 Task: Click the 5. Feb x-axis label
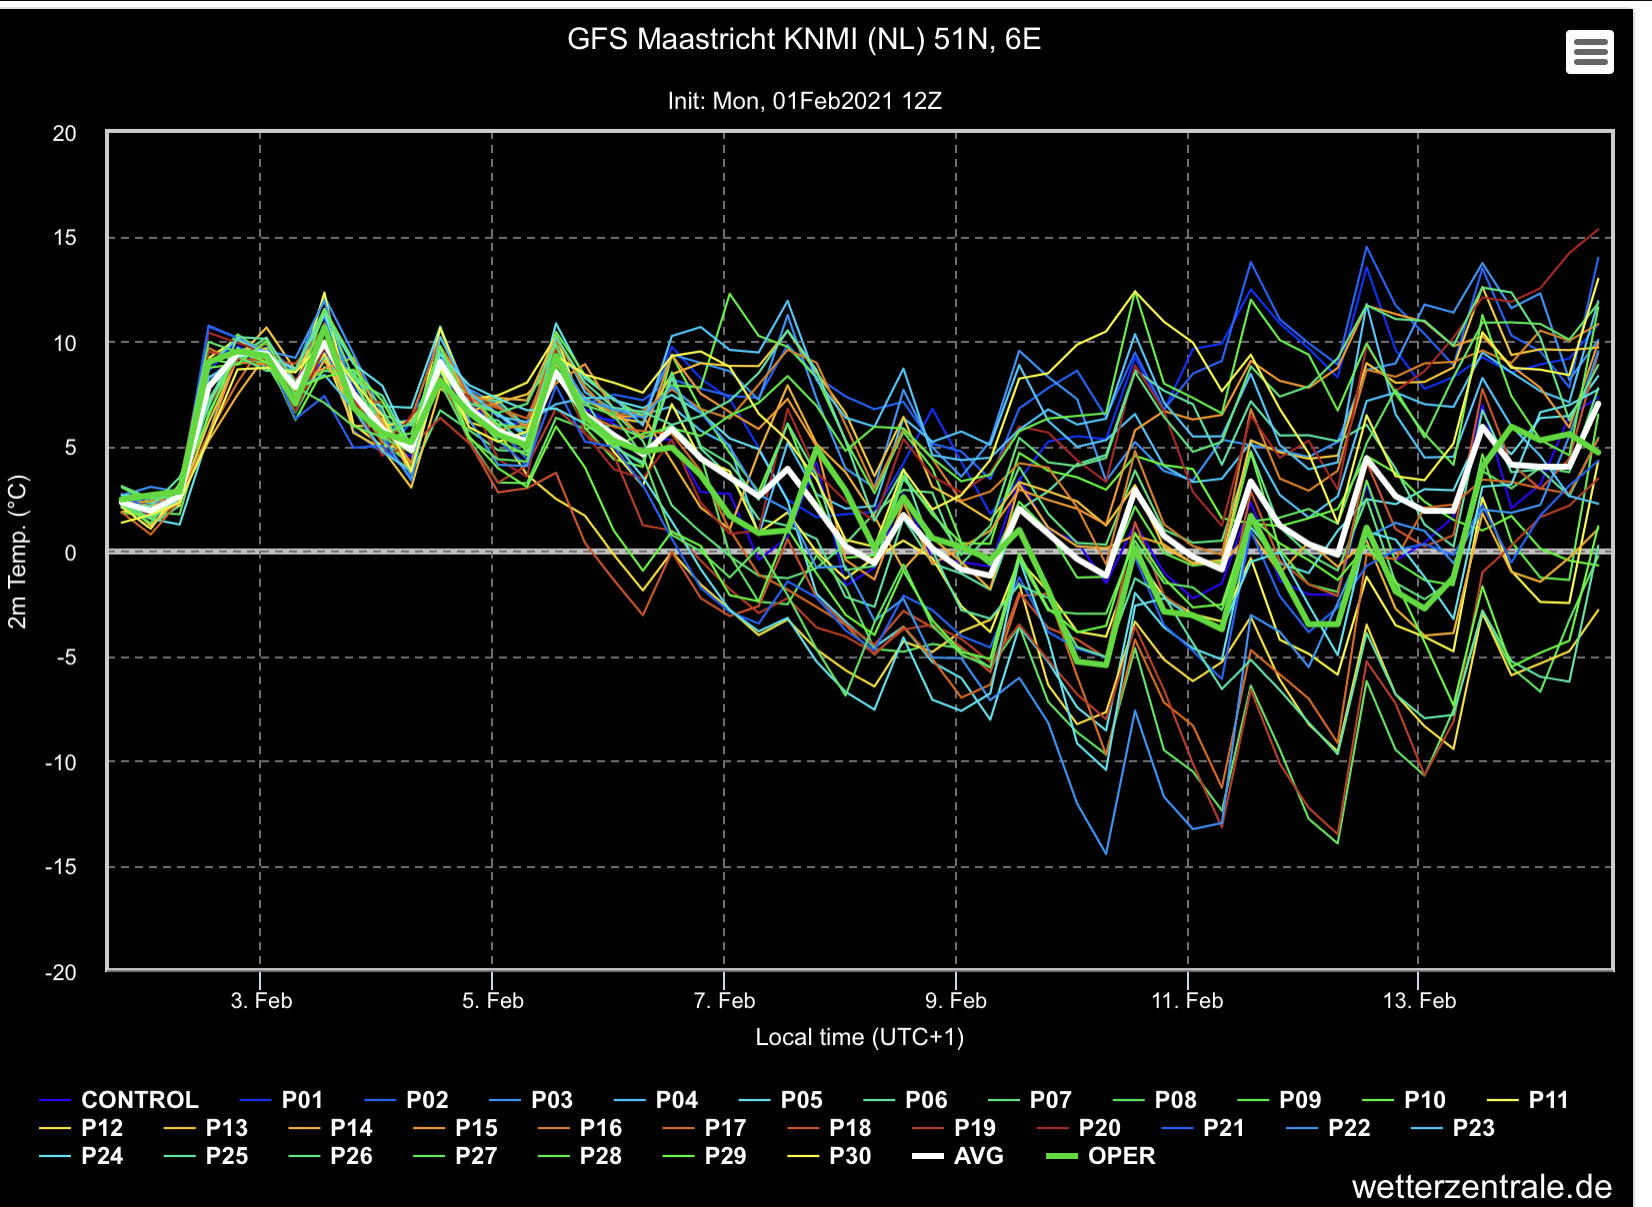(493, 1001)
